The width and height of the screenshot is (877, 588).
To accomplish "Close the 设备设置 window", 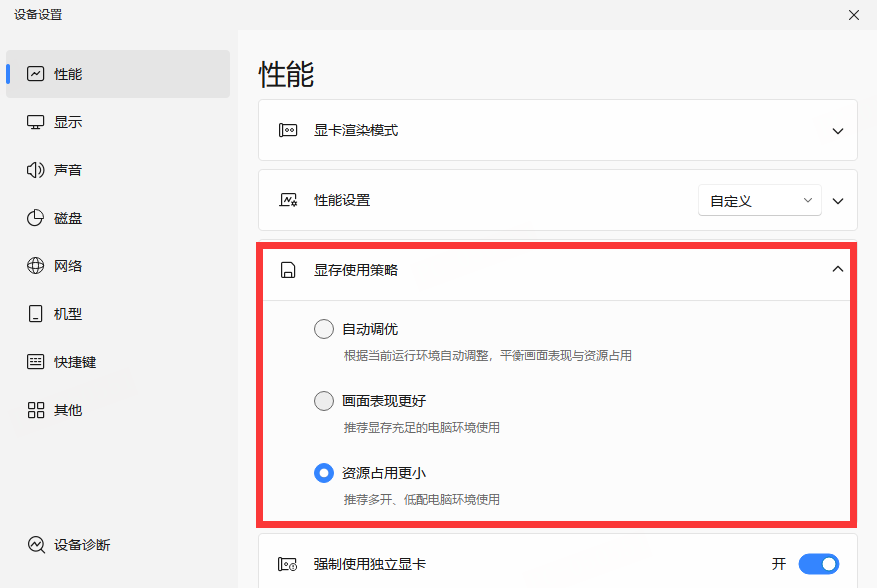I will click(853, 15).
